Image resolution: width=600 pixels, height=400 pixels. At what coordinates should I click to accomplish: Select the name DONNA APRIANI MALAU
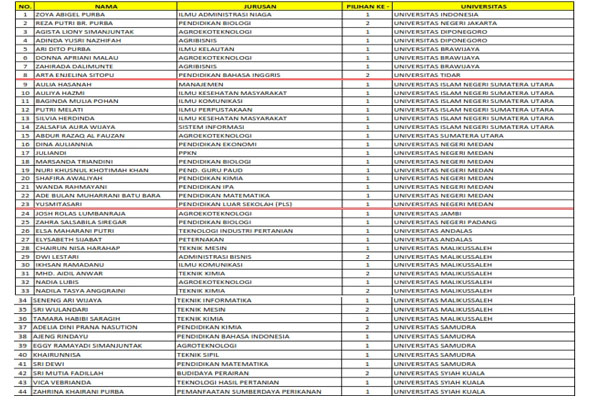click(x=77, y=58)
